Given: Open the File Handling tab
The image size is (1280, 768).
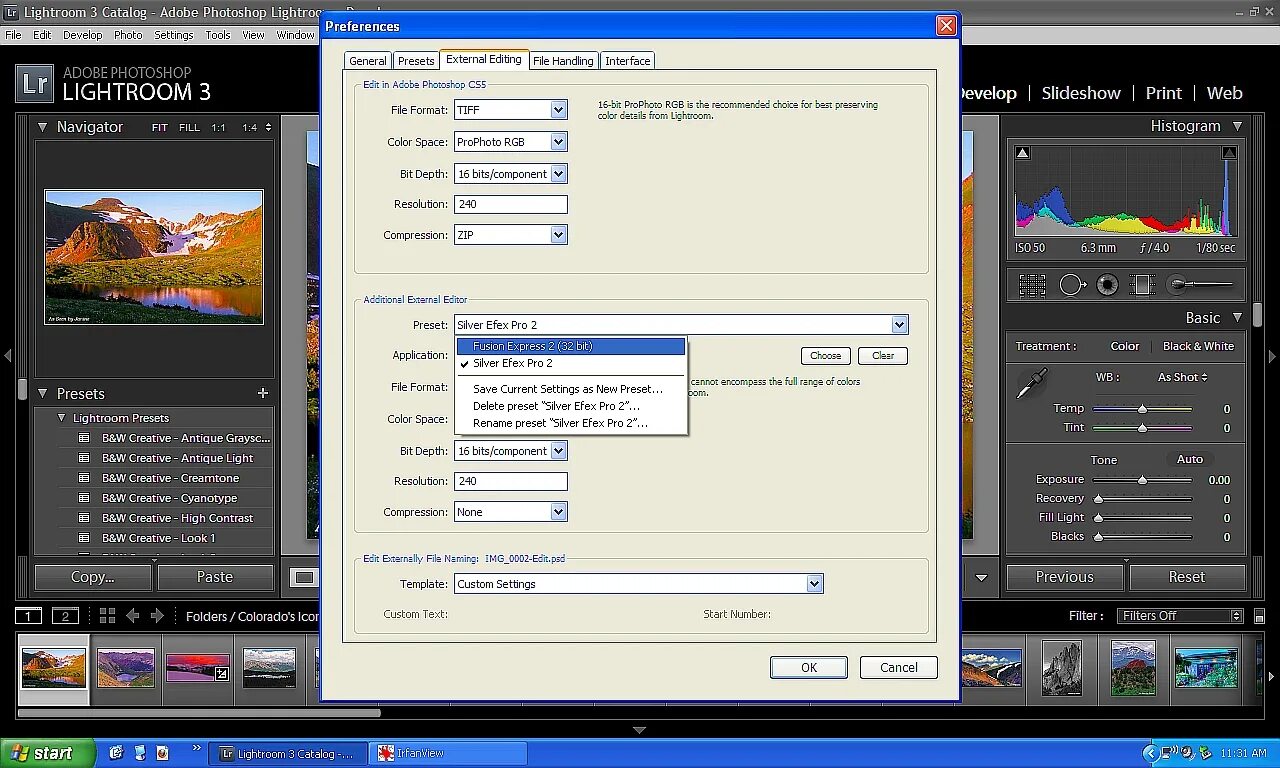Looking at the screenshot, I should coord(563,61).
